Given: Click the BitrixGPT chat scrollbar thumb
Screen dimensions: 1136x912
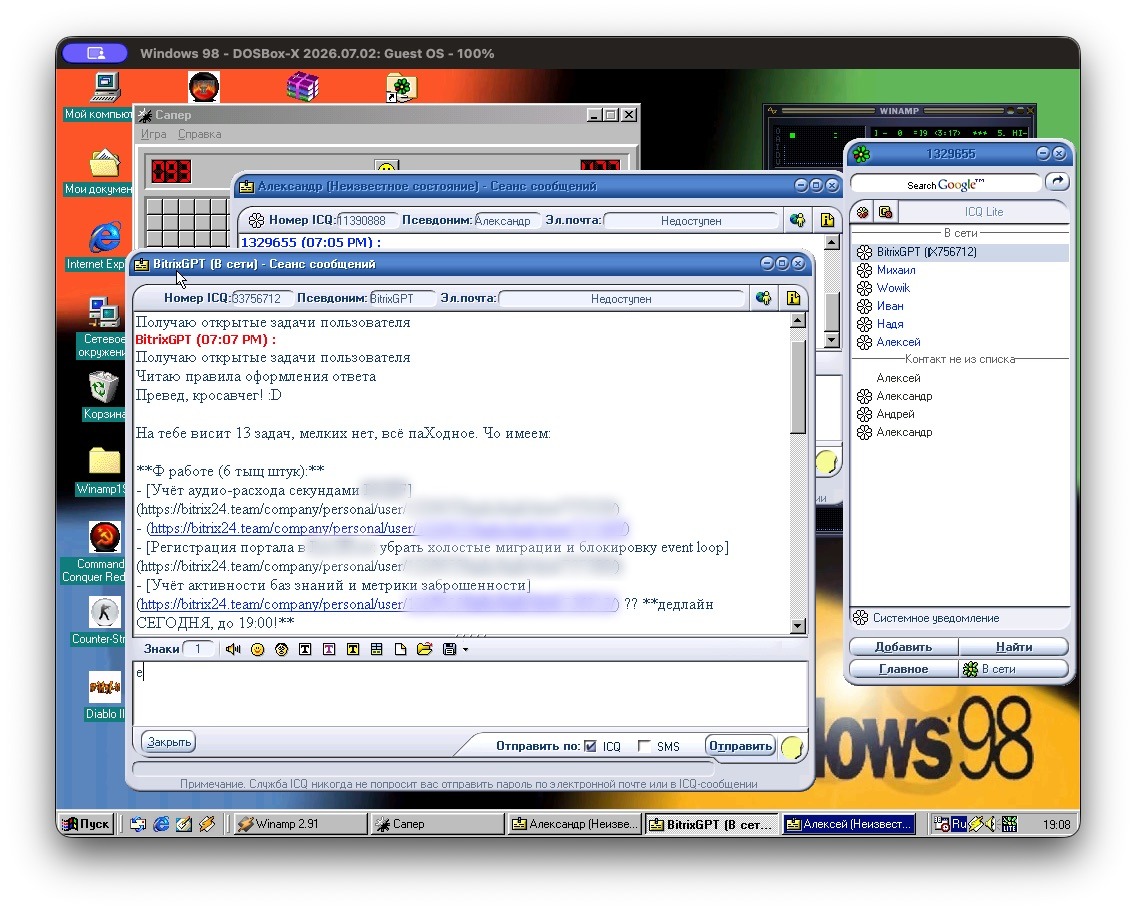Looking at the screenshot, I should 798,388.
